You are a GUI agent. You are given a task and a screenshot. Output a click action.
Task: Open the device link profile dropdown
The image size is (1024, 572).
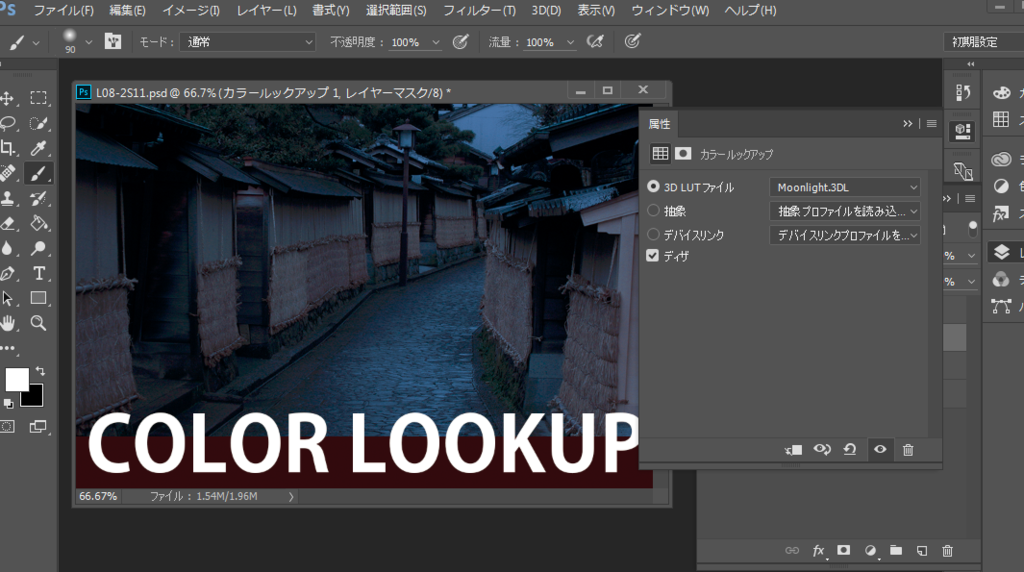click(x=845, y=235)
